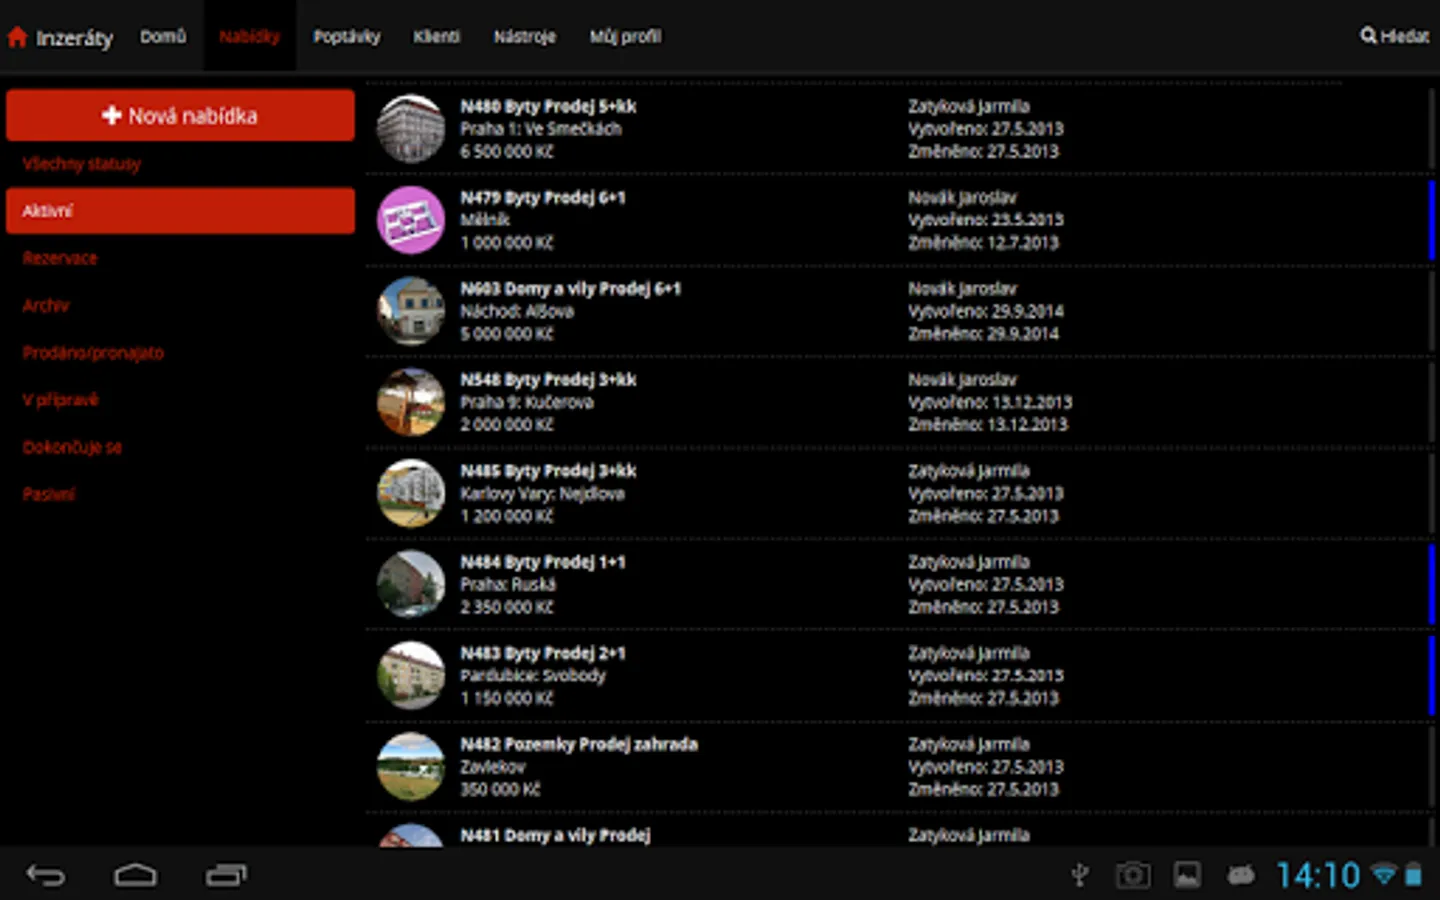Switch to the Poptávky tab
This screenshot has height=900, width=1440.
[347, 36]
